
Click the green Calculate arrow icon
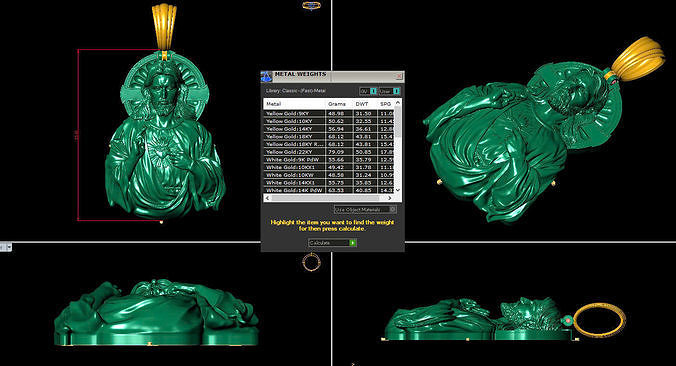353,243
